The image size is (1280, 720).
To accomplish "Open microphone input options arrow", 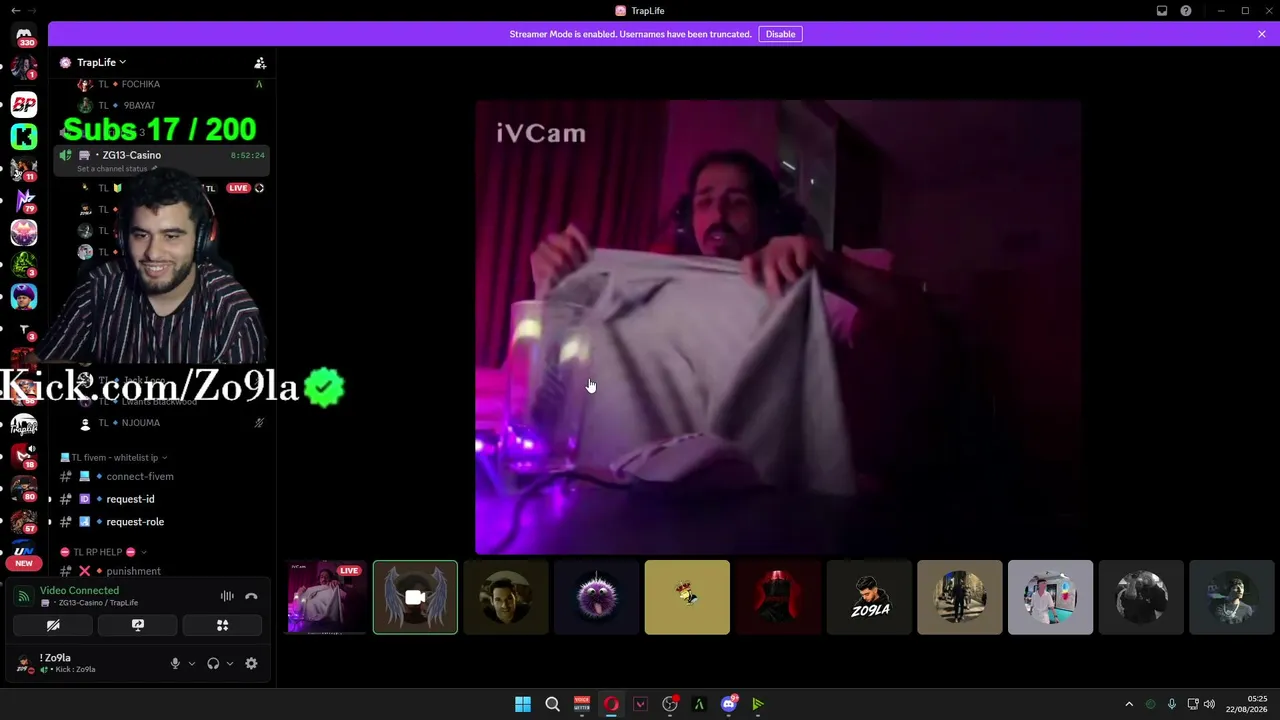I will click(x=192, y=663).
